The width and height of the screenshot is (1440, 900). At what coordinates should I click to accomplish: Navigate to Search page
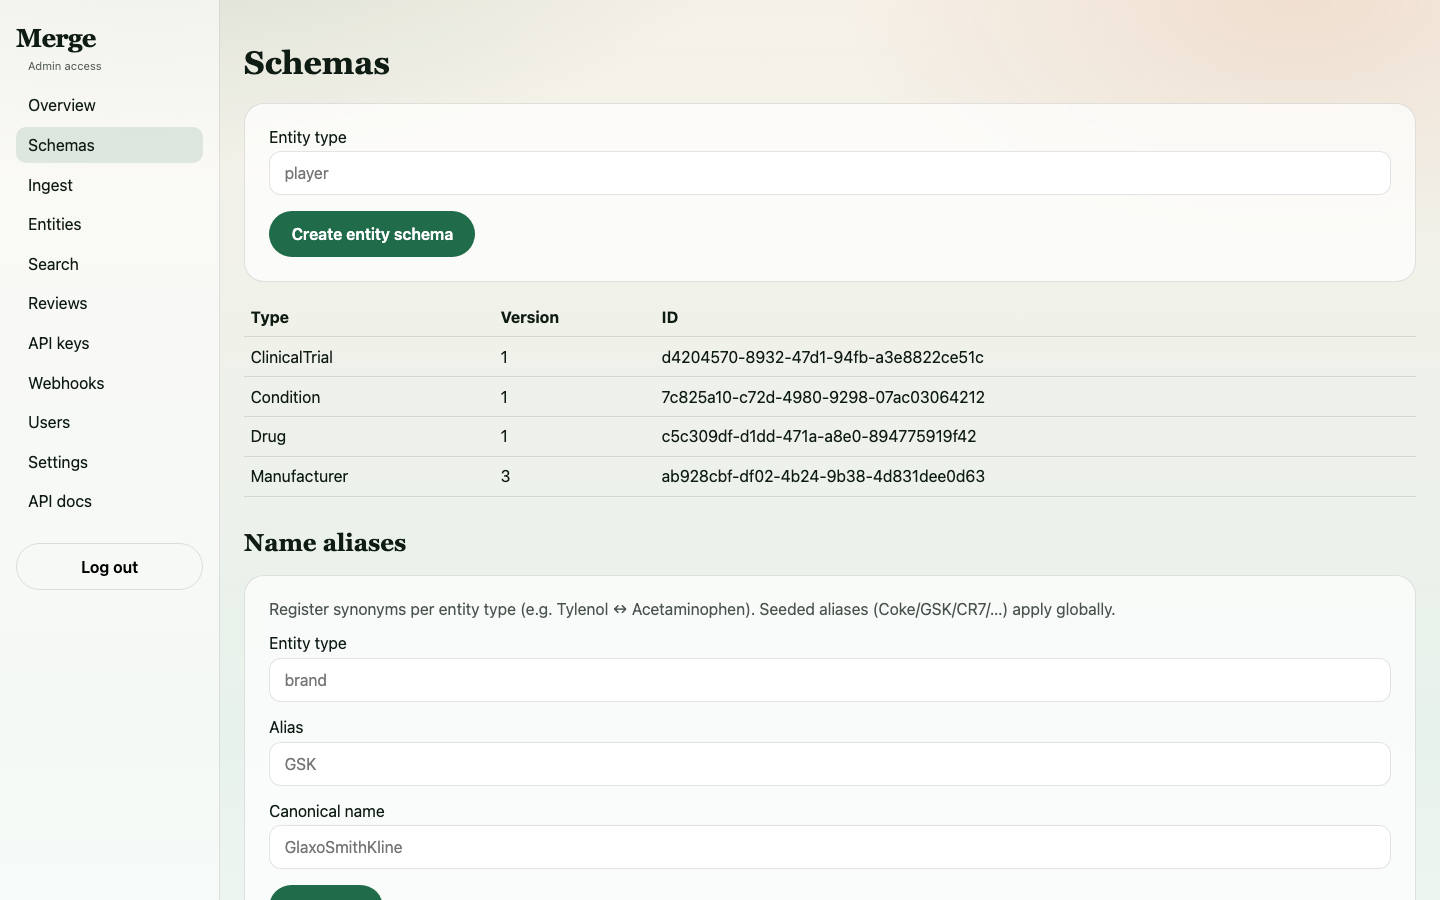point(109,264)
